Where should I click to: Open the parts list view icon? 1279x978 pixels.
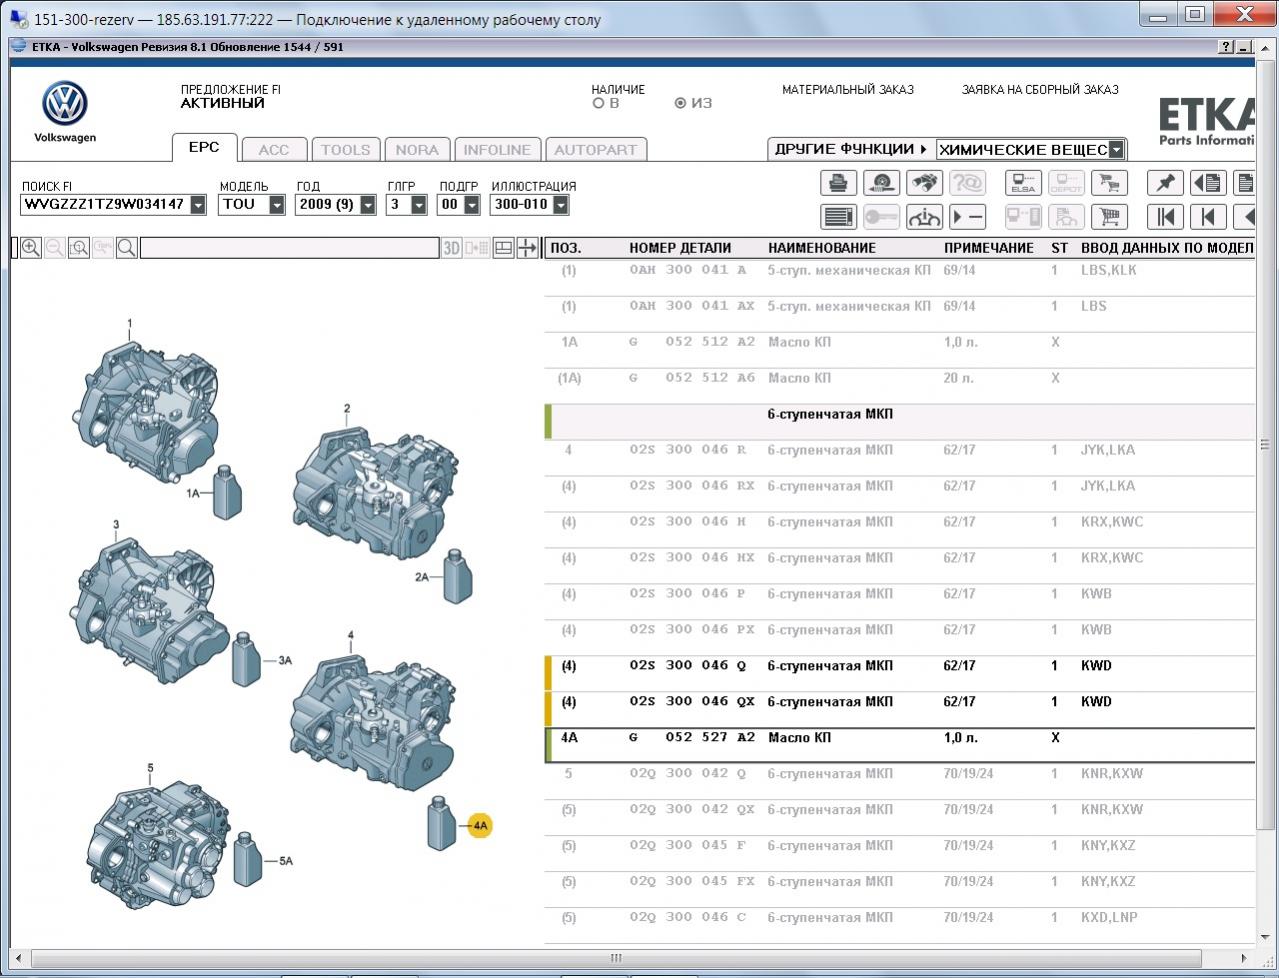point(838,216)
